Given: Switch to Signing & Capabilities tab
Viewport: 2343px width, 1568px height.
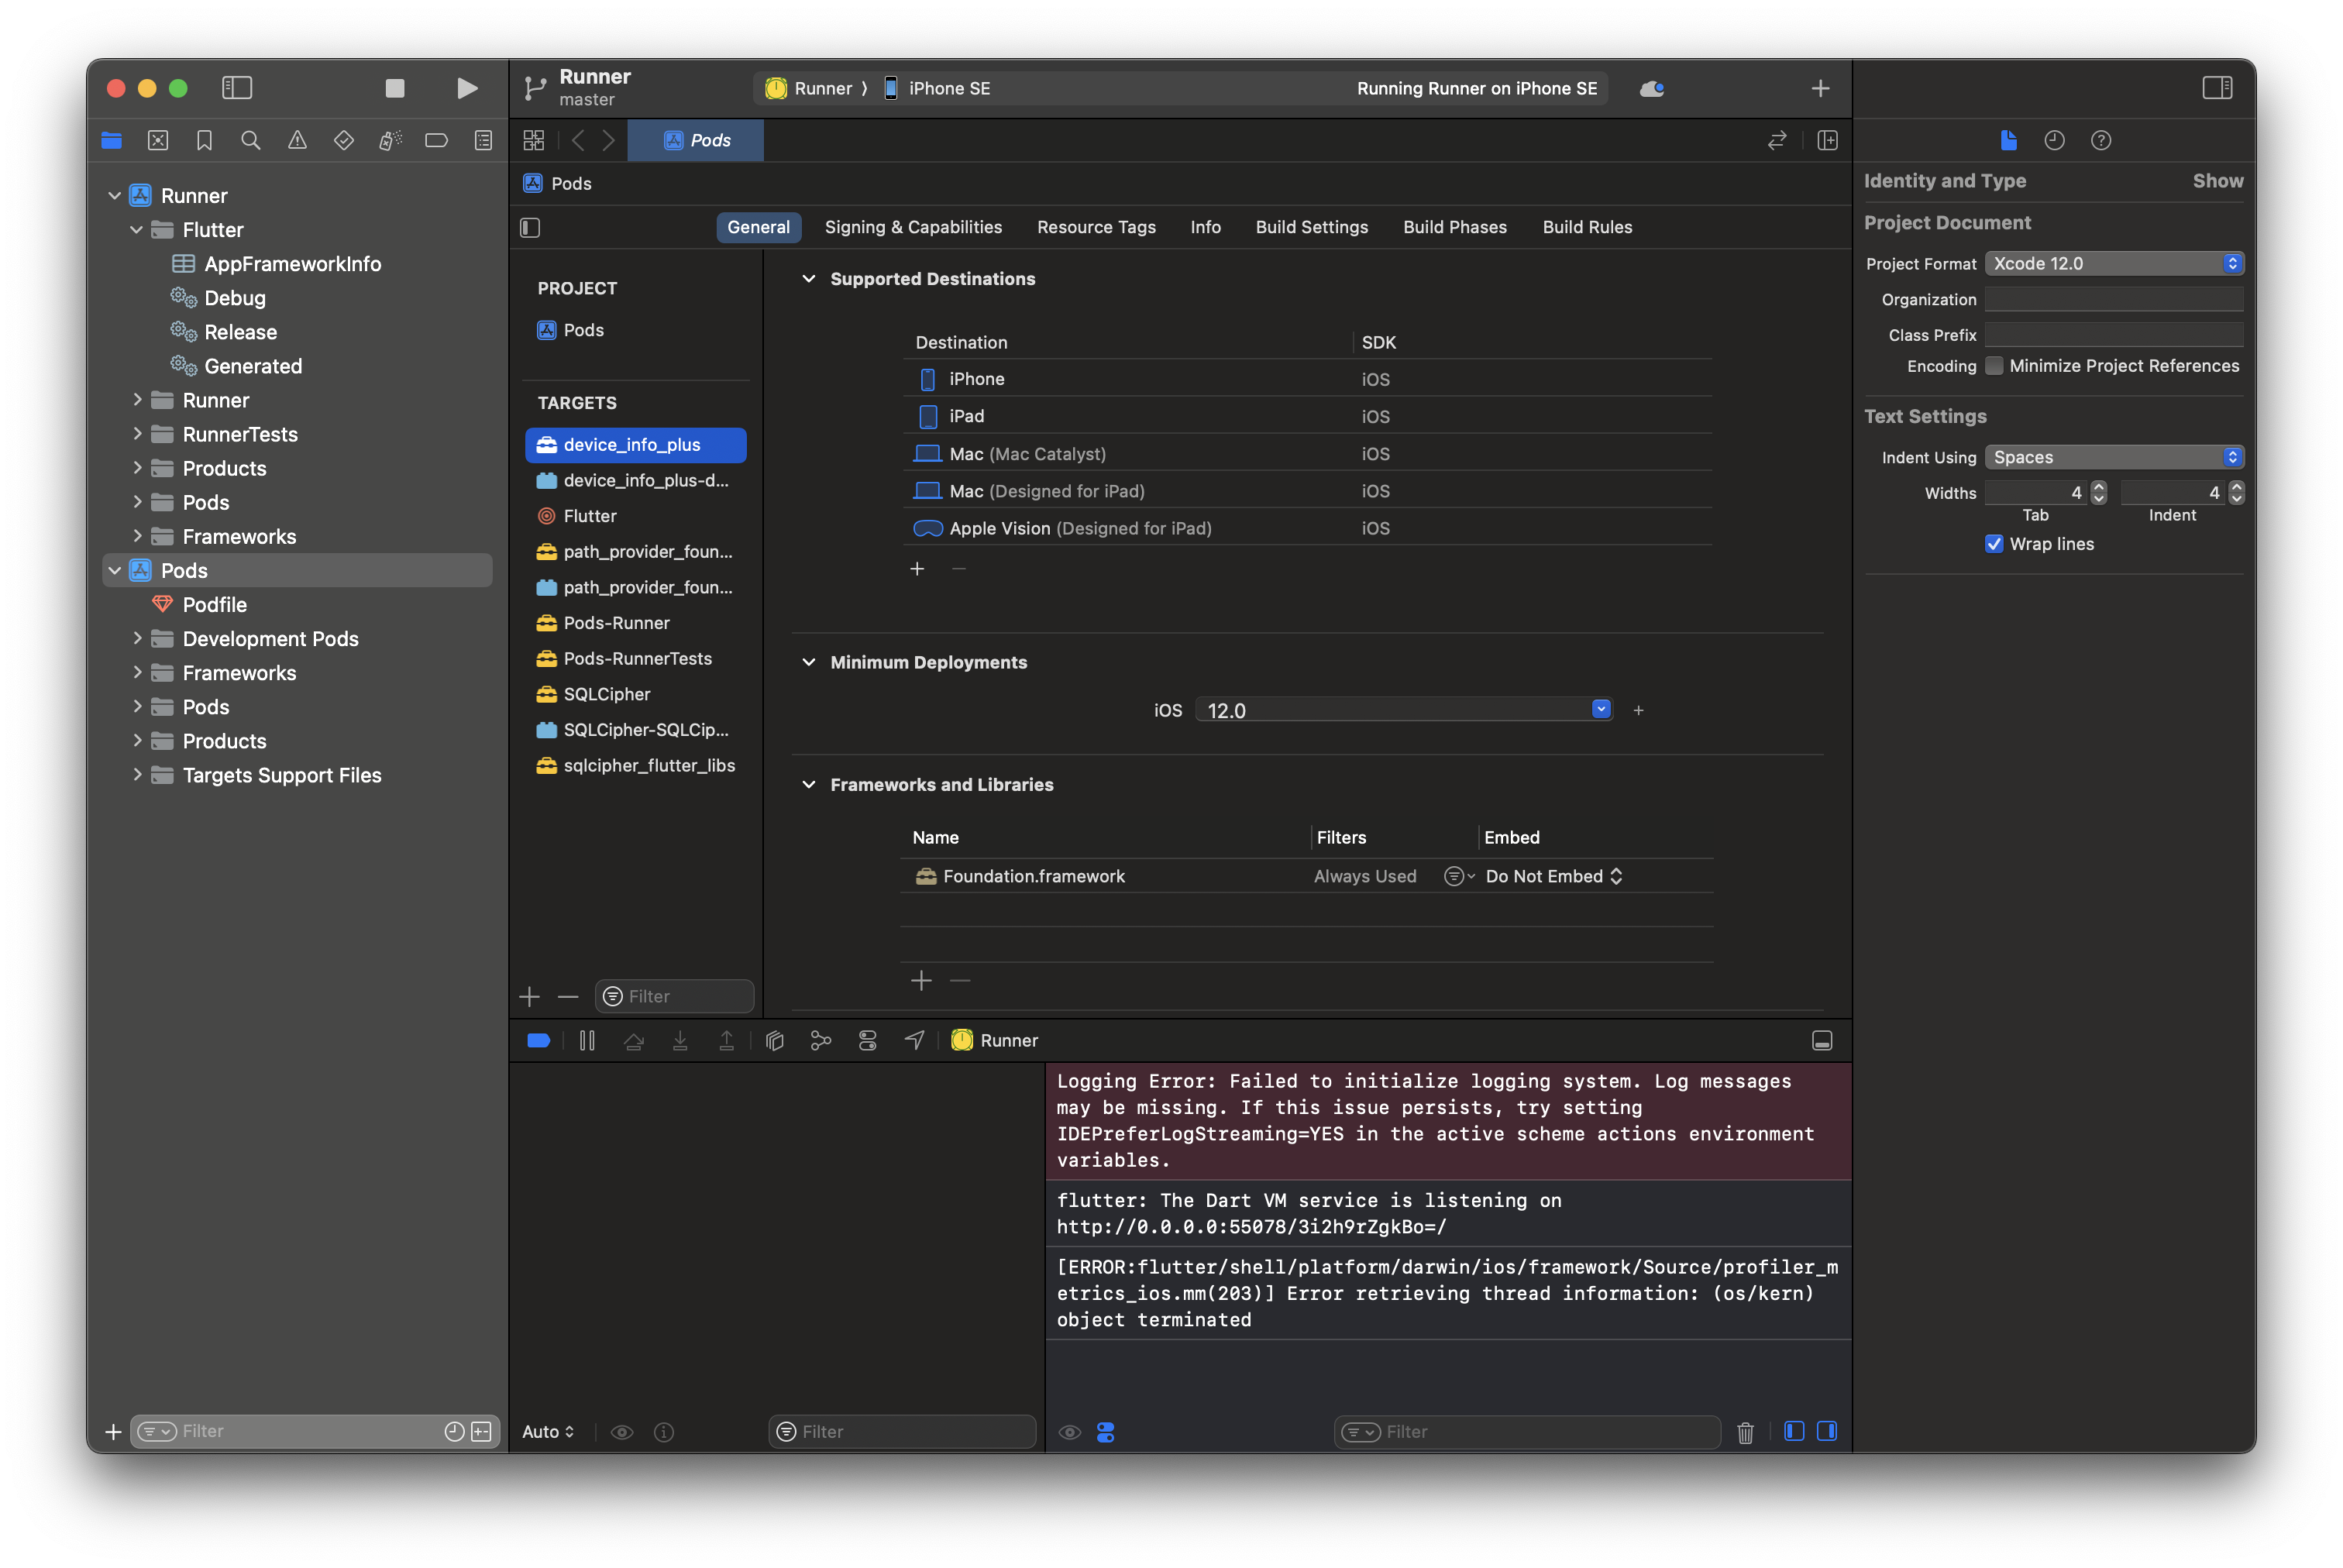Looking at the screenshot, I should pos(913,227).
